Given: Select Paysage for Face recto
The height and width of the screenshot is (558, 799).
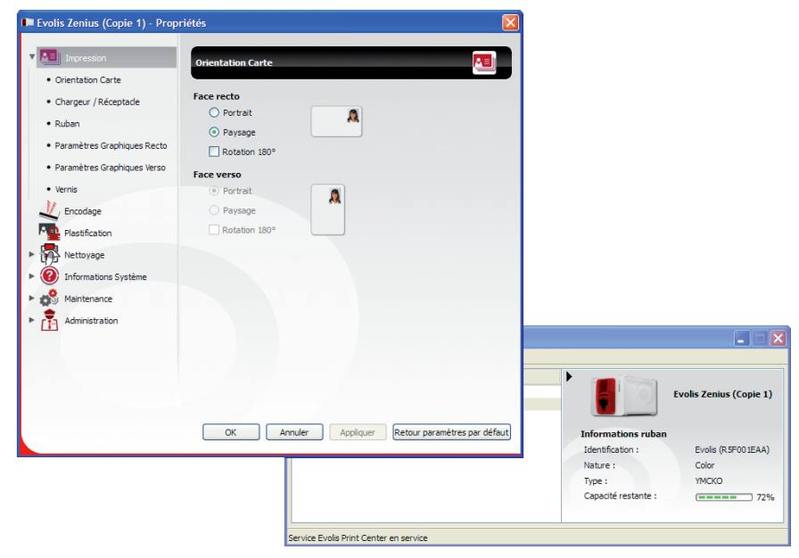Looking at the screenshot, I should point(214,132).
